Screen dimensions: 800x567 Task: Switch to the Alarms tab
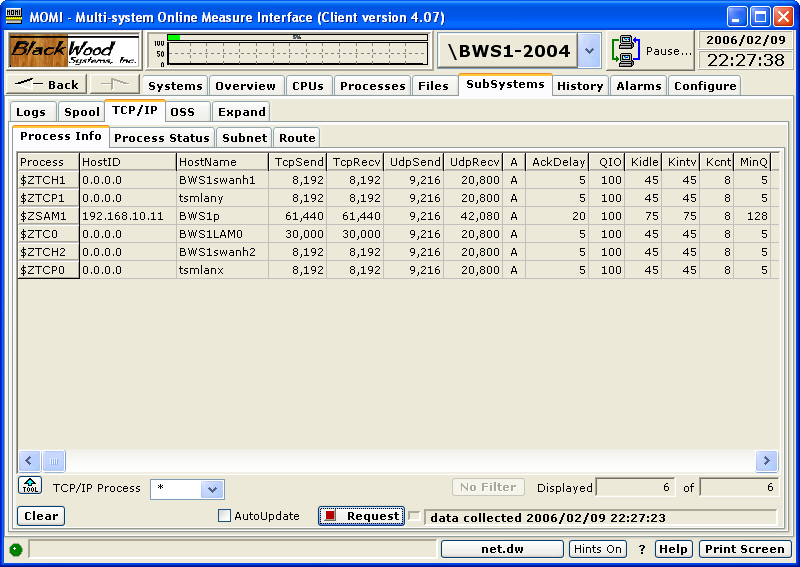click(638, 86)
